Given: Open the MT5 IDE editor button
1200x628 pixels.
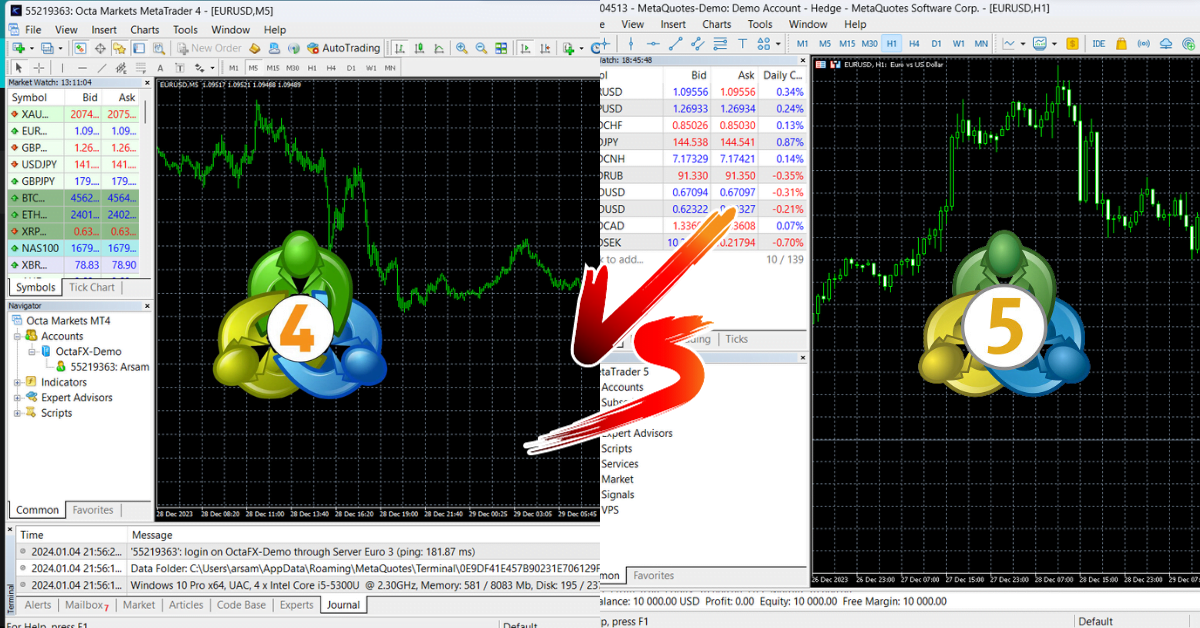Looking at the screenshot, I should [x=1099, y=43].
